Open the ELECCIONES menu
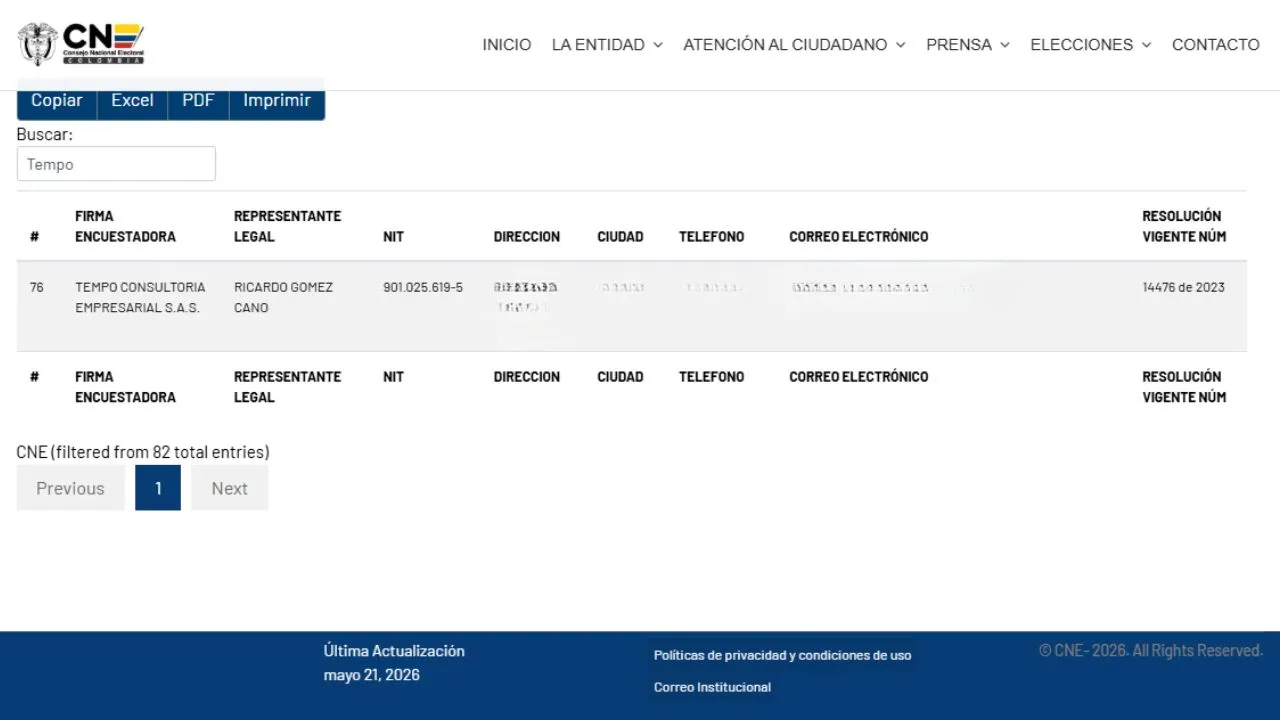This screenshot has width=1280, height=720. (1091, 45)
